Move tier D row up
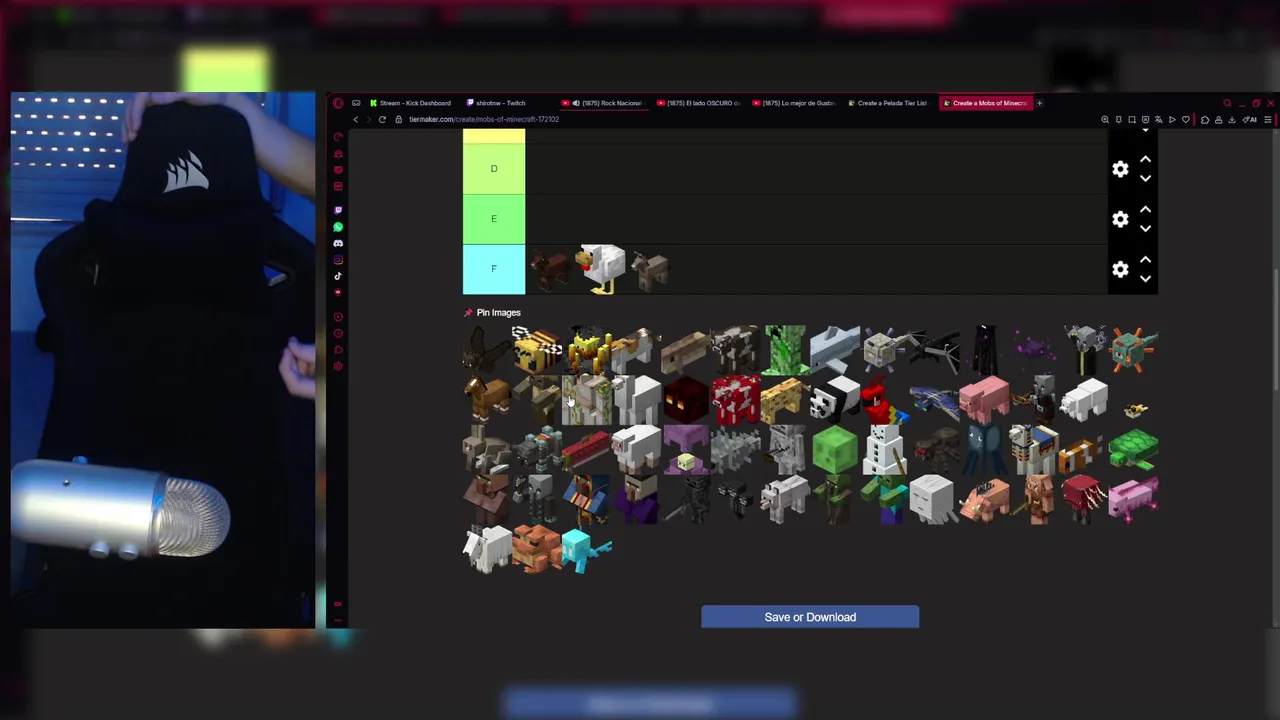The width and height of the screenshot is (1280, 720). coord(1146,160)
